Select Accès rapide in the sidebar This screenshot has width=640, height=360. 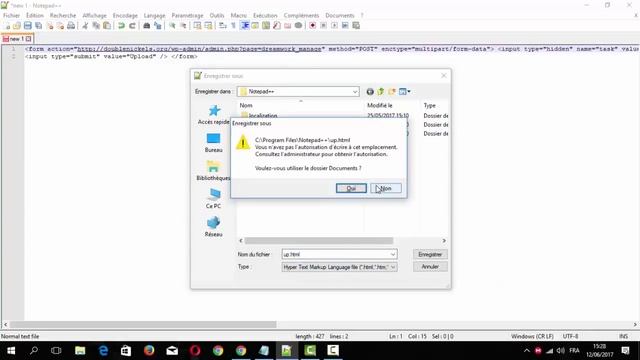tap(213, 115)
